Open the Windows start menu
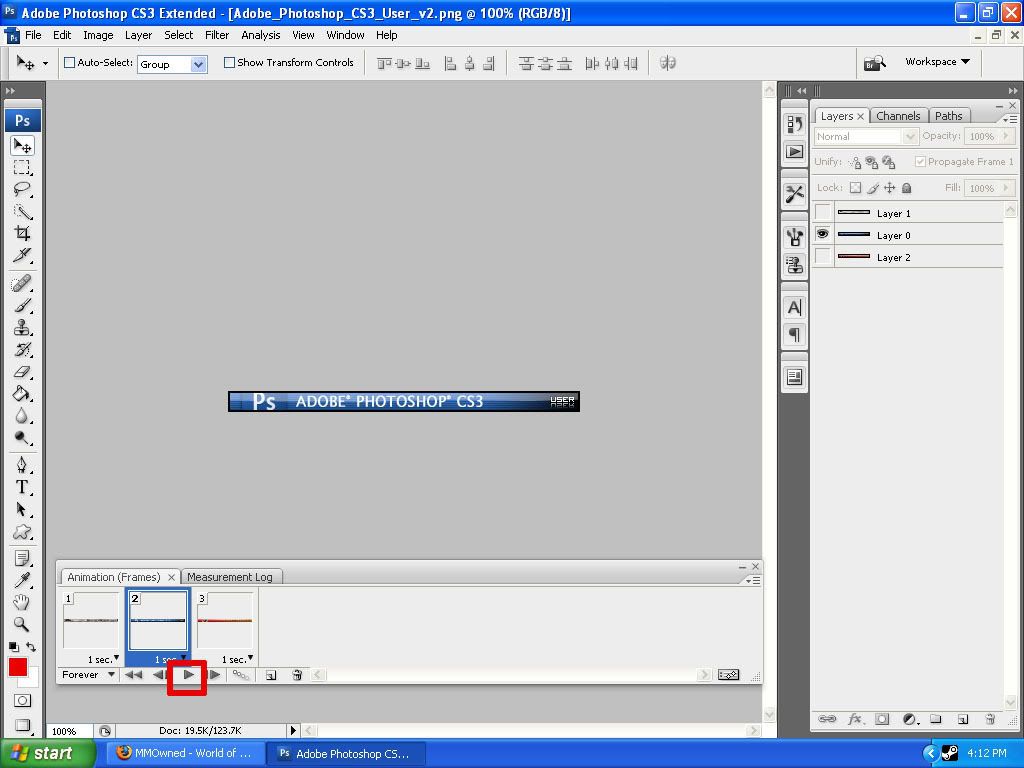Image resolution: width=1024 pixels, height=768 pixels. coord(46,754)
